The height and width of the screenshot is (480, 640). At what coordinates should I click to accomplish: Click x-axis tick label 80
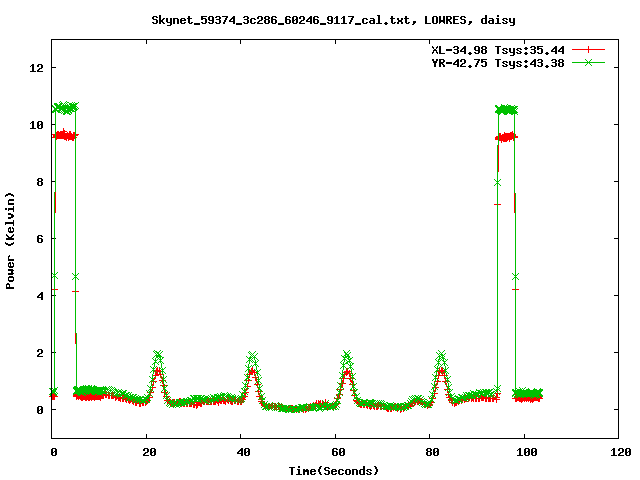click(x=433, y=452)
